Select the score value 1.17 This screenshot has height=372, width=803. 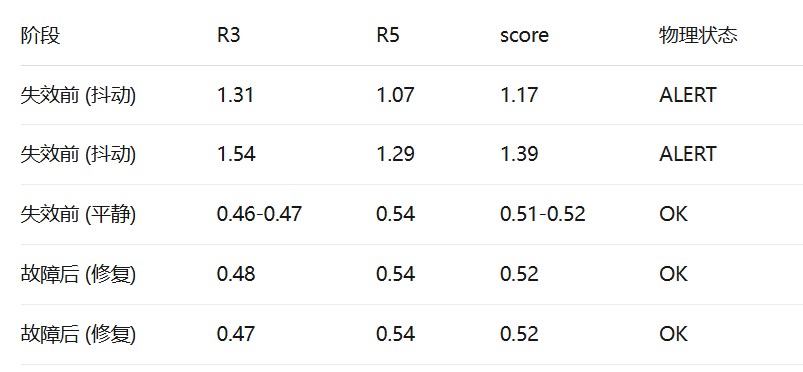(x=519, y=95)
